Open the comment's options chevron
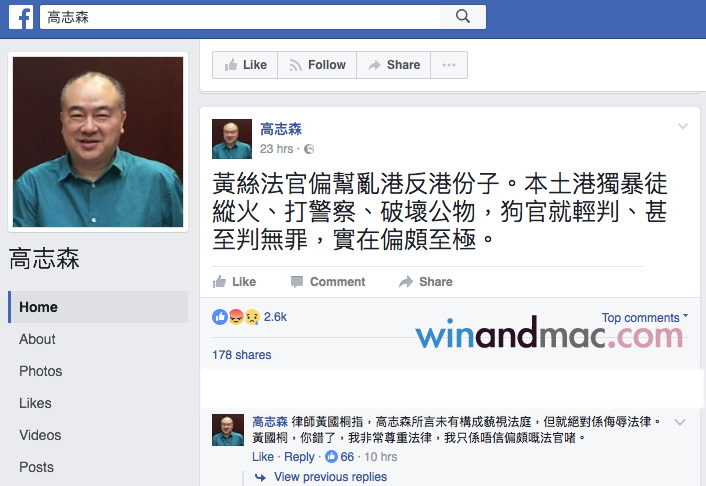The image size is (706, 486). coord(679,422)
